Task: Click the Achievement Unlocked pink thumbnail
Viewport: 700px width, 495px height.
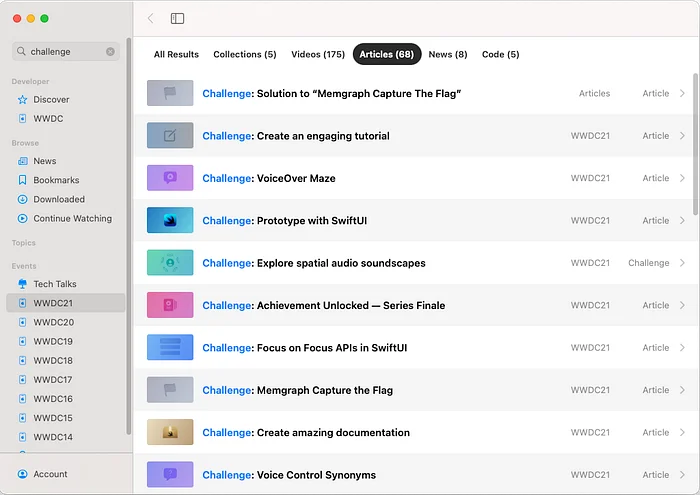Action: click(x=170, y=305)
